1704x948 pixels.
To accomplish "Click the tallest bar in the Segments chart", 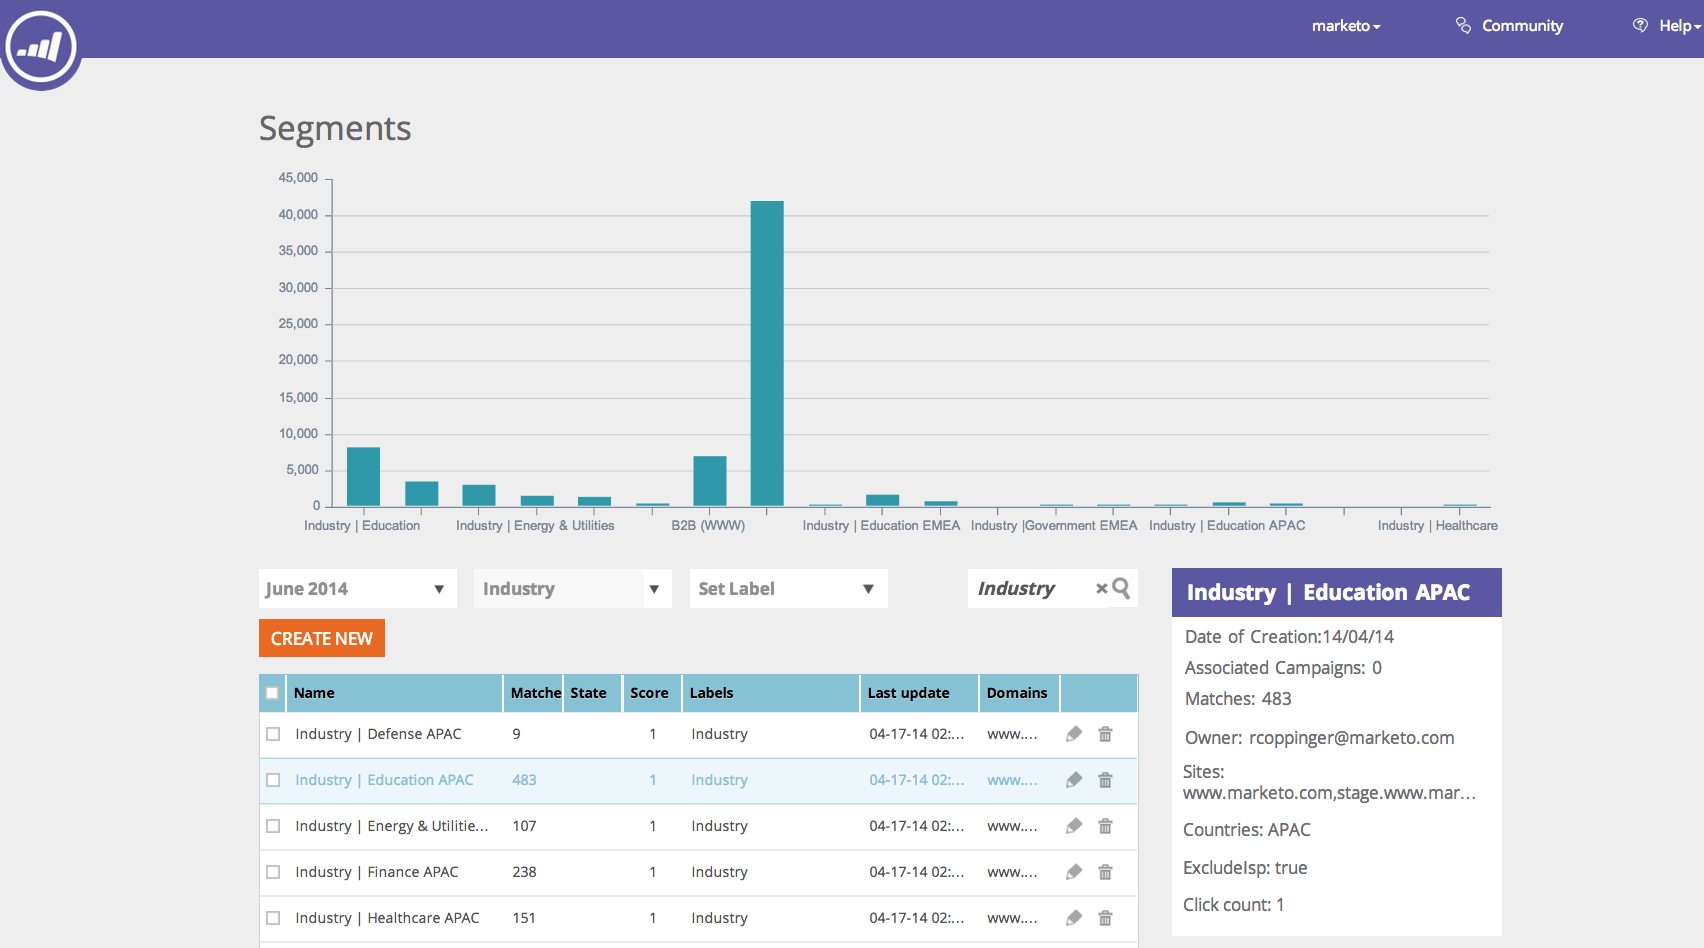I will pyautogui.click(x=767, y=353).
